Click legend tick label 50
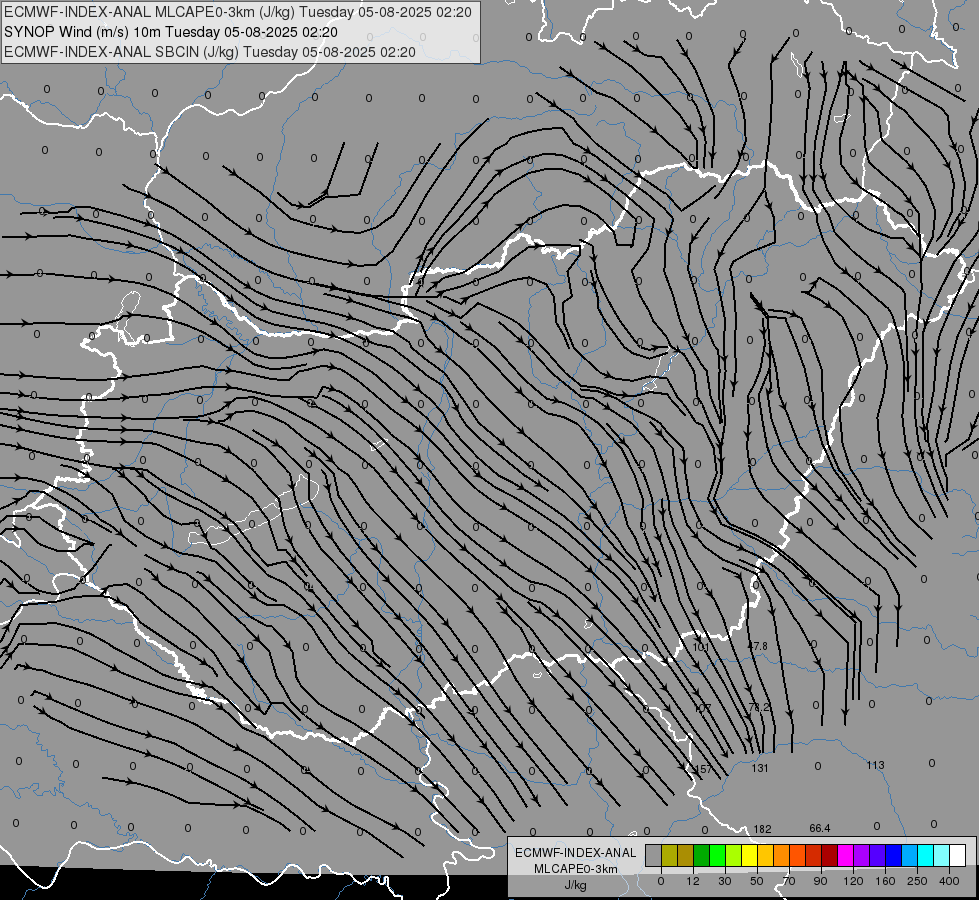Screen dimensions: 979x900 [x=757, y=881]
